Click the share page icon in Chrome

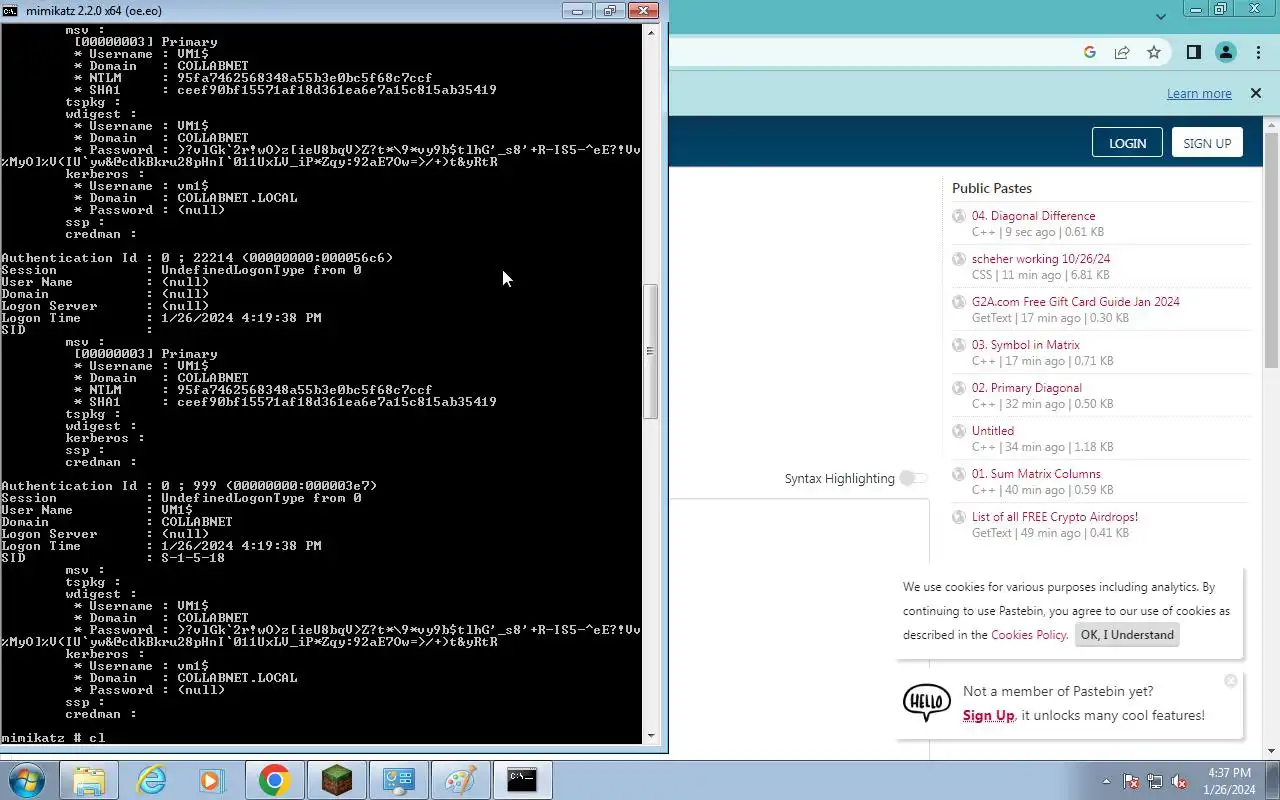(x=1122, y=53)
